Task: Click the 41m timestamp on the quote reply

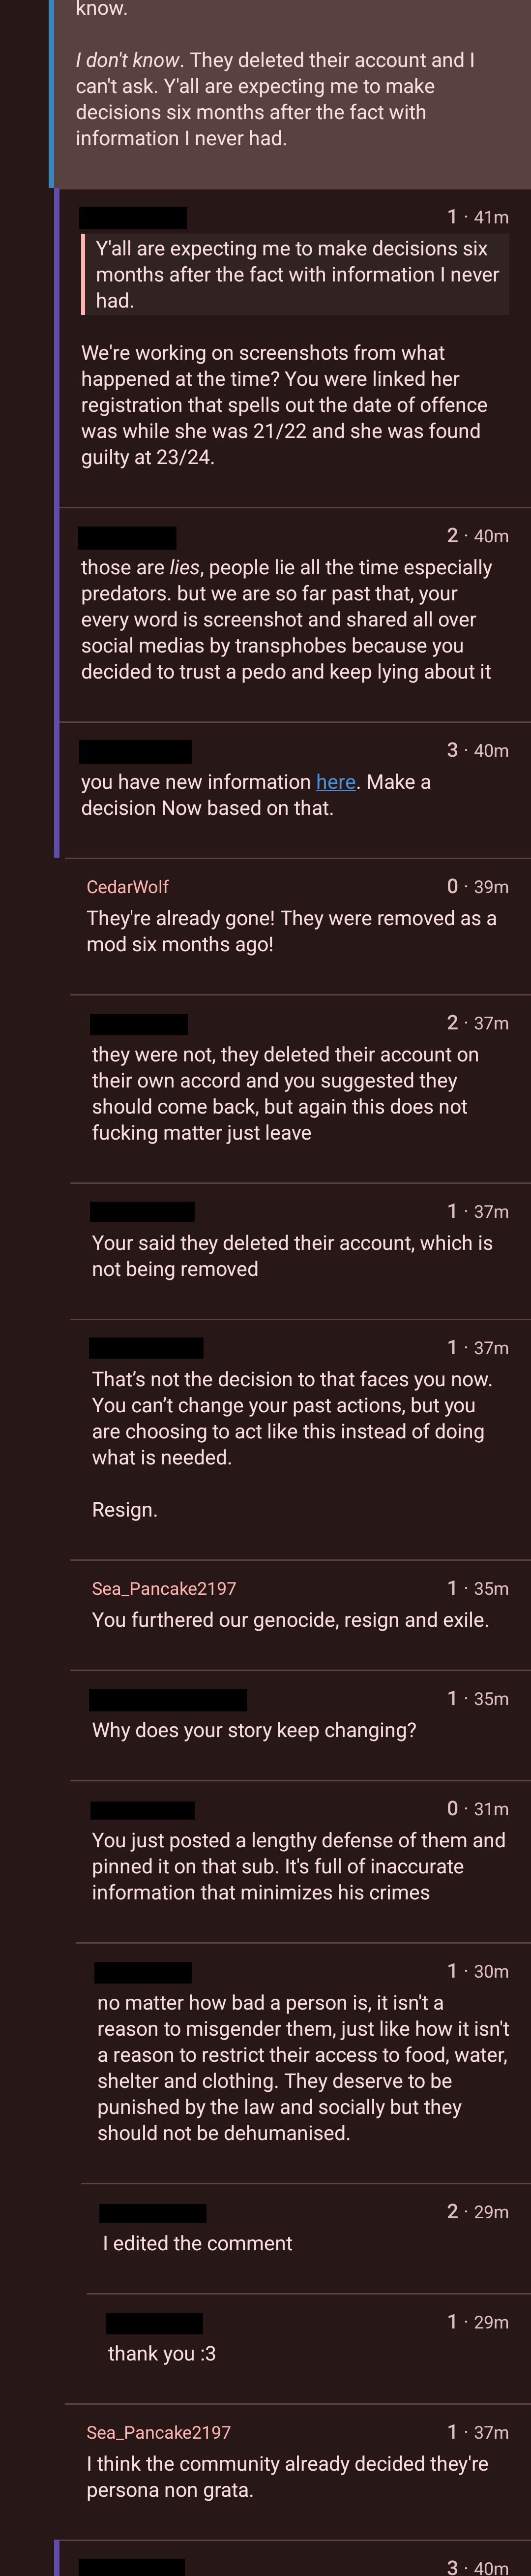Action: click(x=491, y=217)
